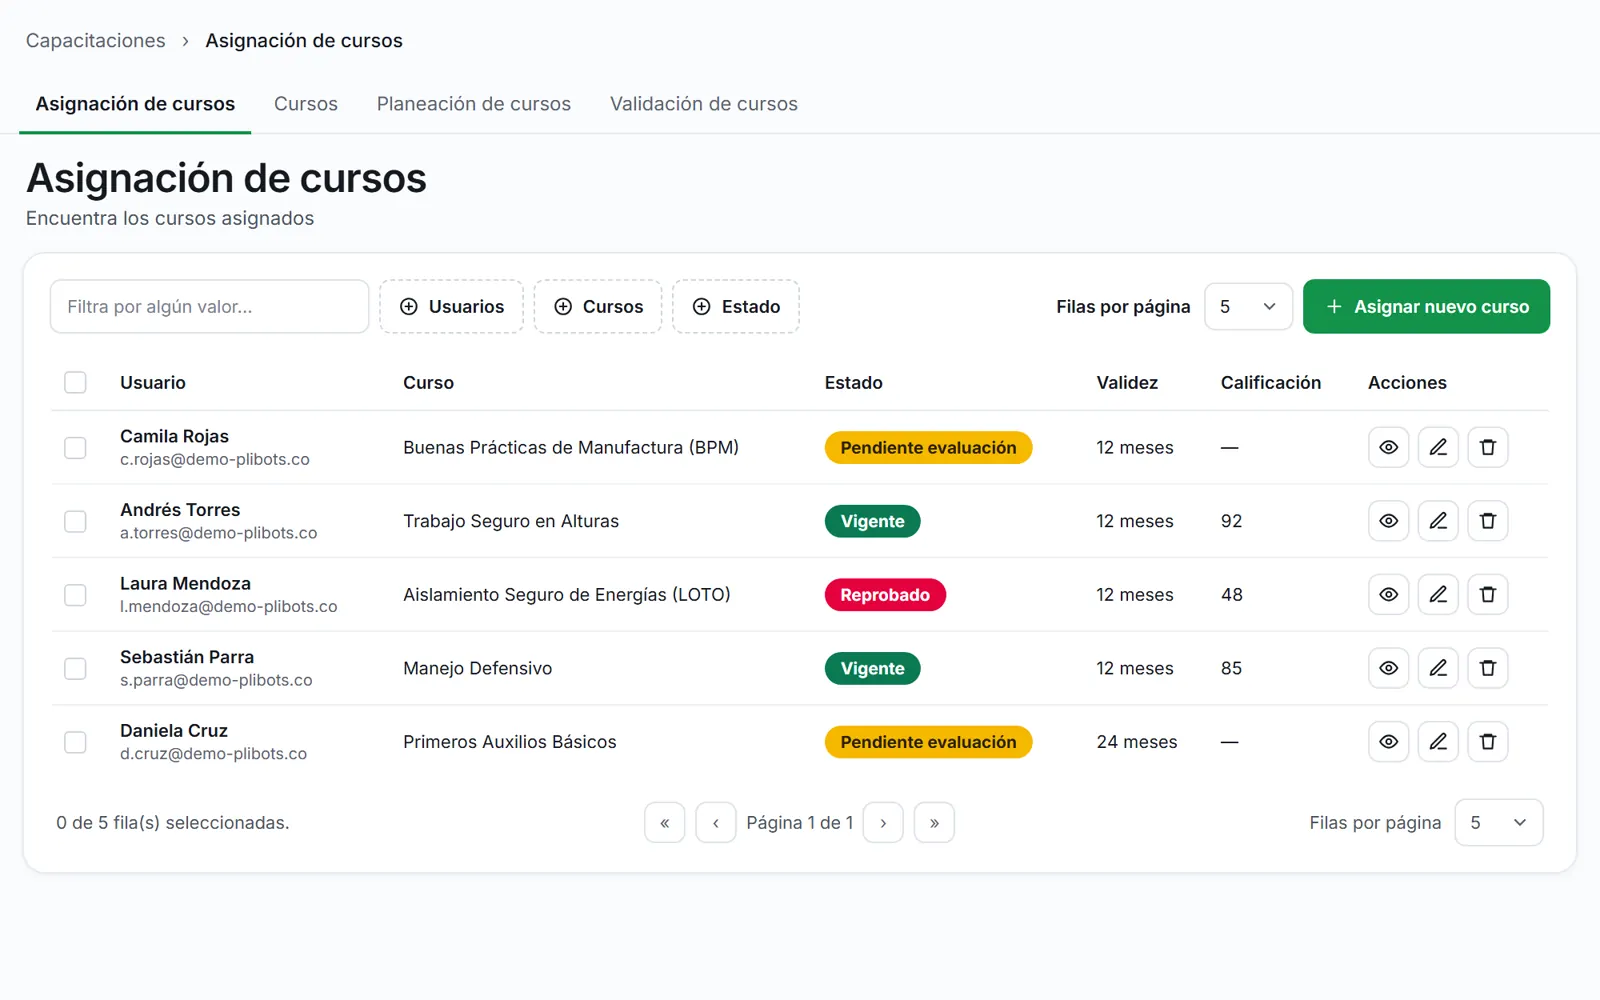Edit Camila Rojas course assignment
The height and width of the screenshot is (1000, 1600).
tap(1438, 447)
